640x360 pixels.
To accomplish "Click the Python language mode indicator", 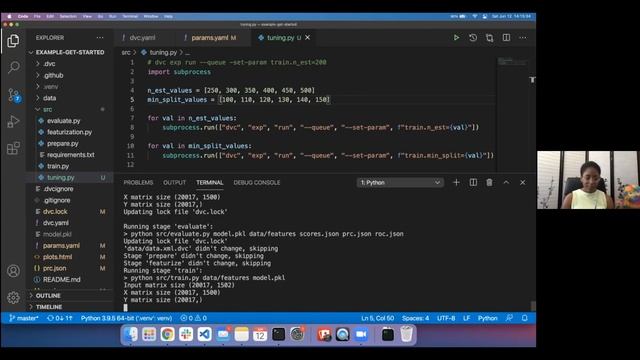I will [x=488, y=318].
